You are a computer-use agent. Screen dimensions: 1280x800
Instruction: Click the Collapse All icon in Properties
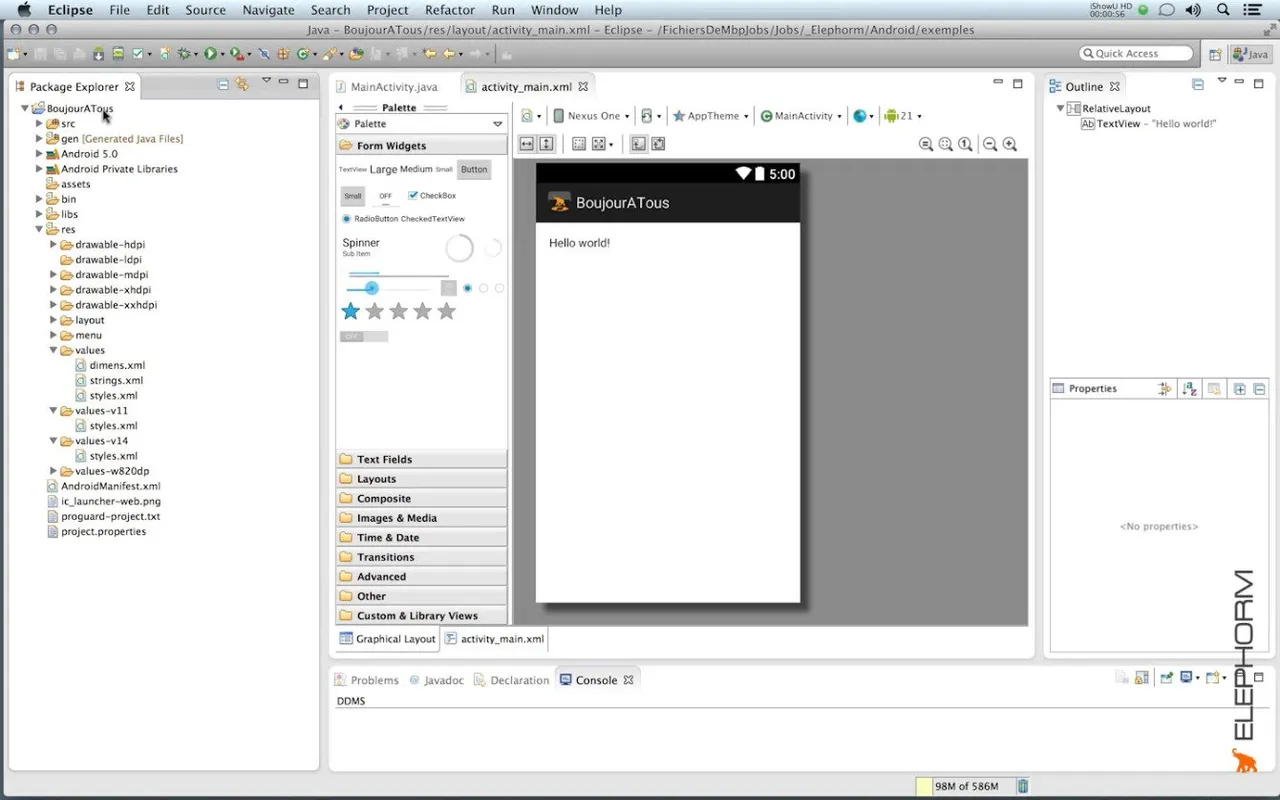(1259, 389)
